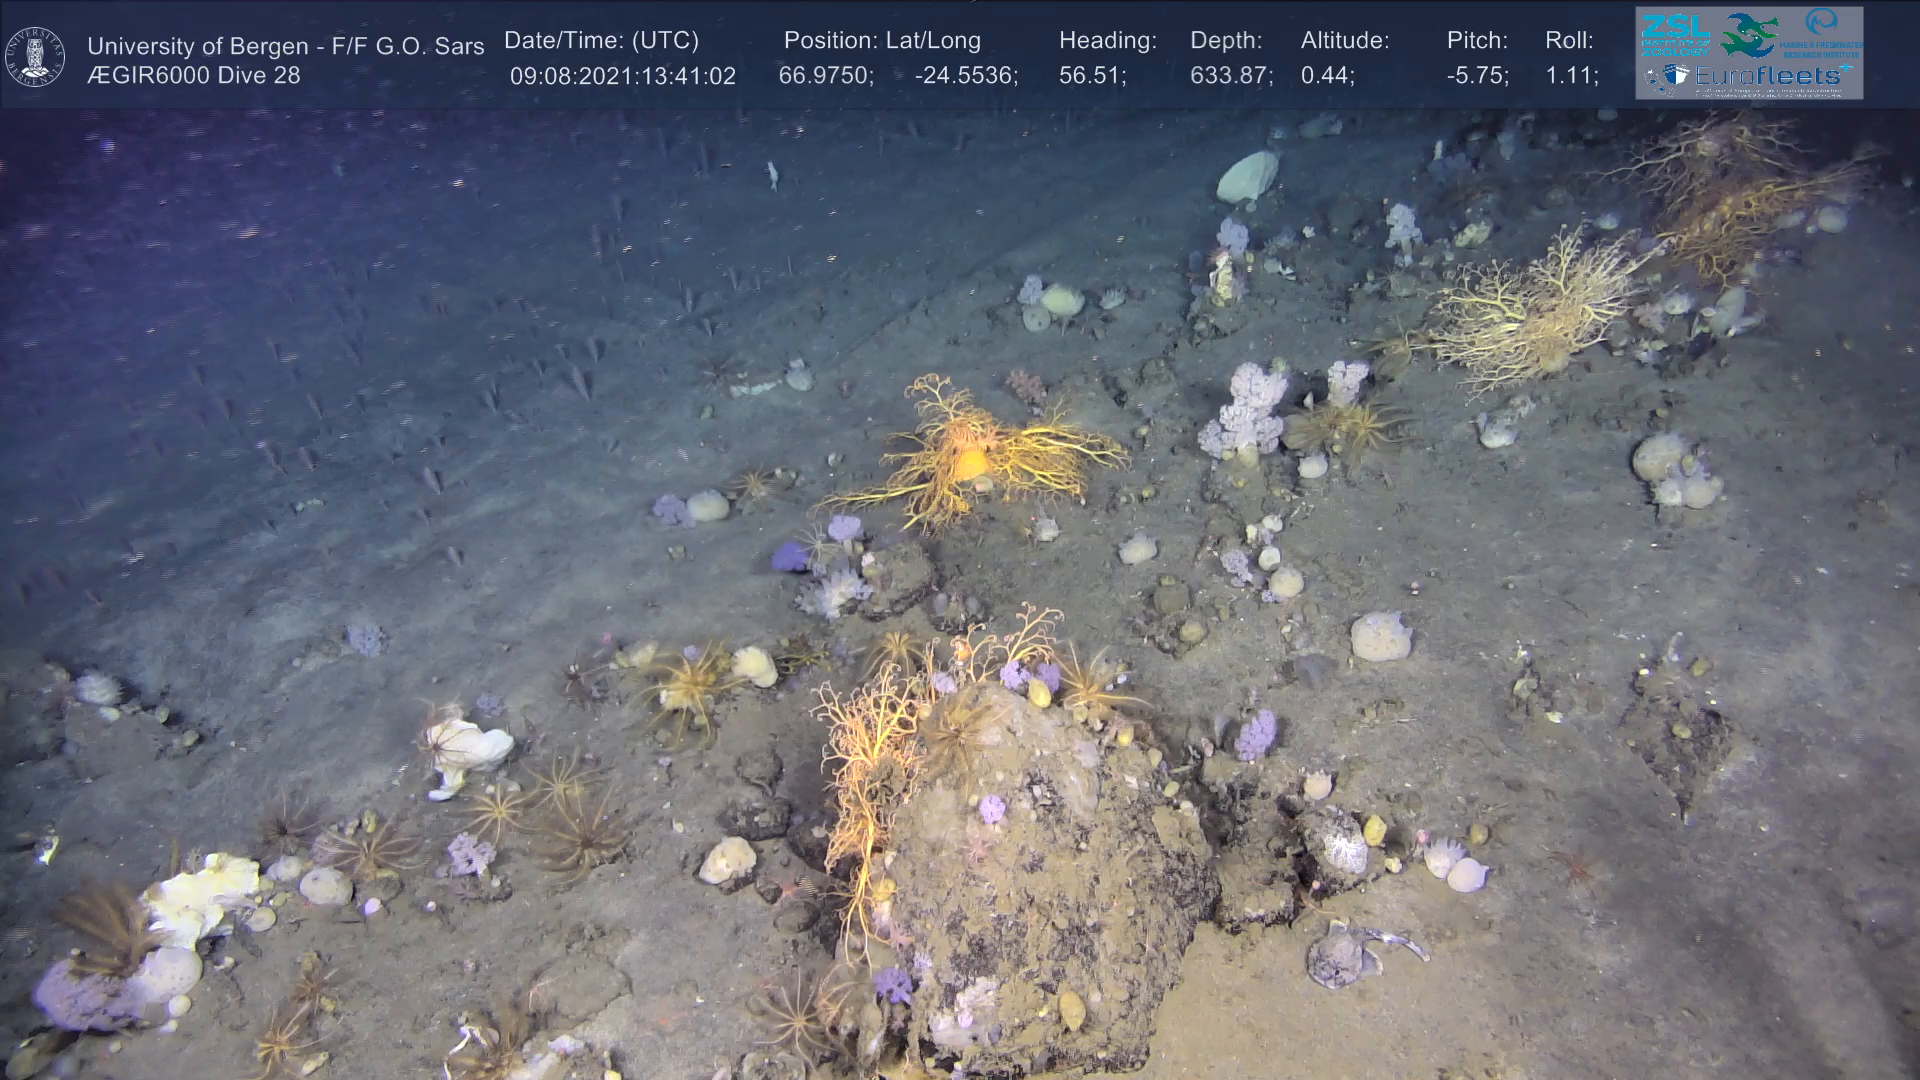Click the longitude value -24.5536
Viewport: 1920px width, 1080px height.
pos(965,76)
